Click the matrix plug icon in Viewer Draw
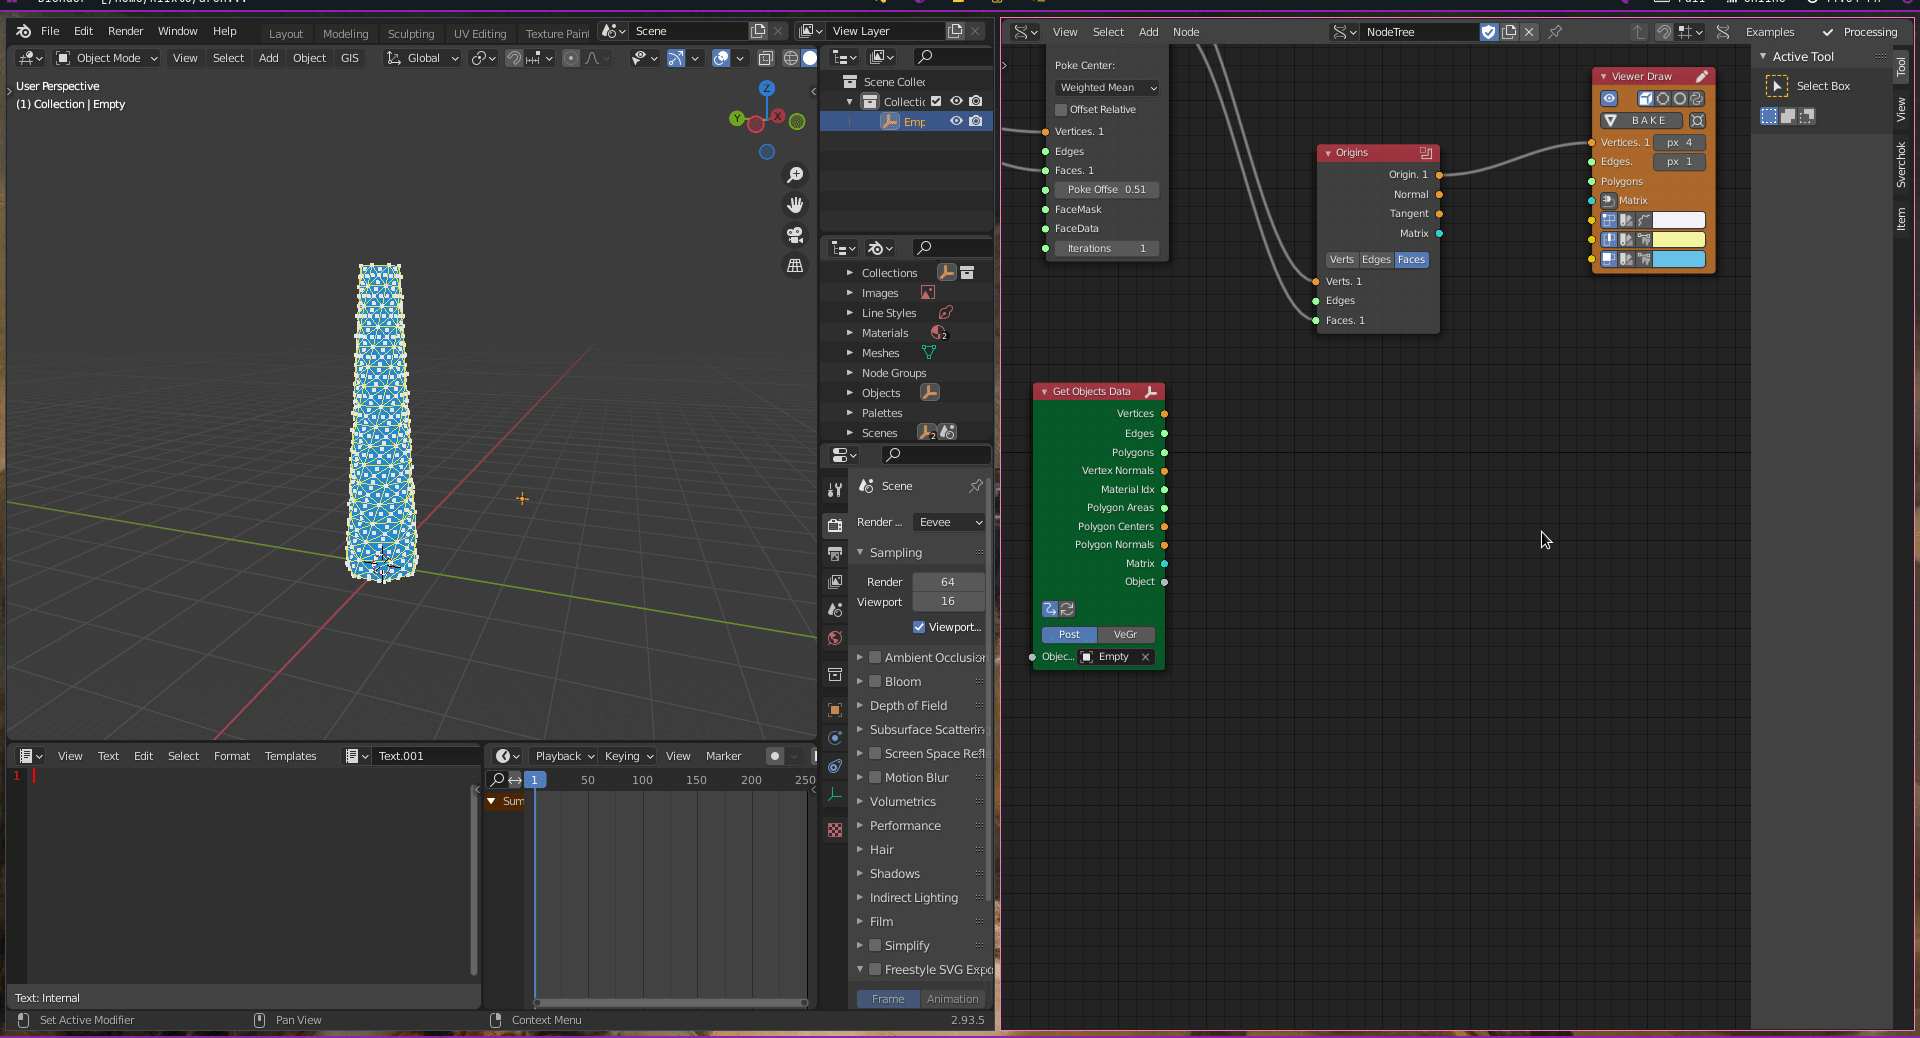This screenshot has width=1920, height=1038. [1609, 200]
